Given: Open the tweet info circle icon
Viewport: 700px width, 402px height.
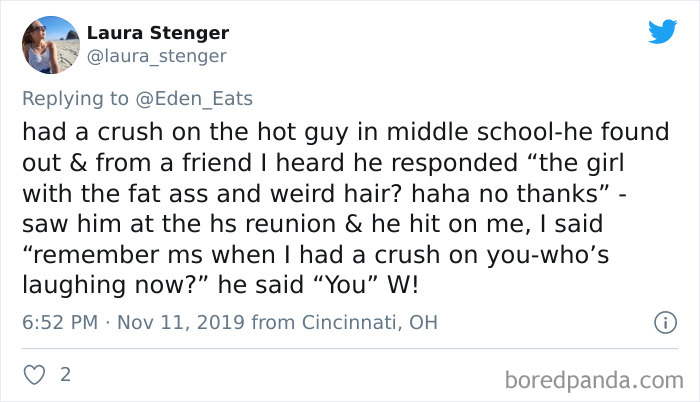Looking at the screenshot, I should pyautogui.click(x=666, y=322).
